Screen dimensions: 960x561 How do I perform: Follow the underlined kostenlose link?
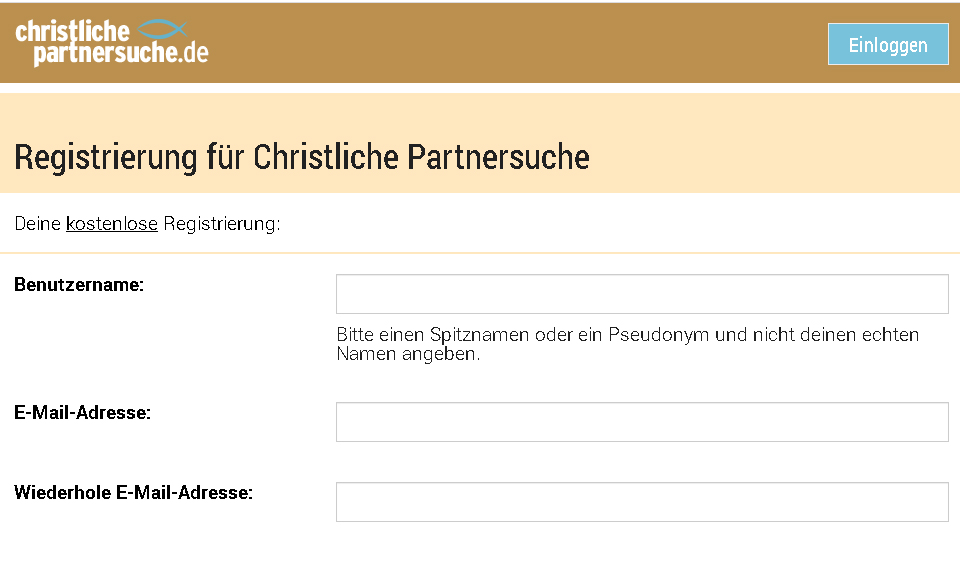coord(111,224)
